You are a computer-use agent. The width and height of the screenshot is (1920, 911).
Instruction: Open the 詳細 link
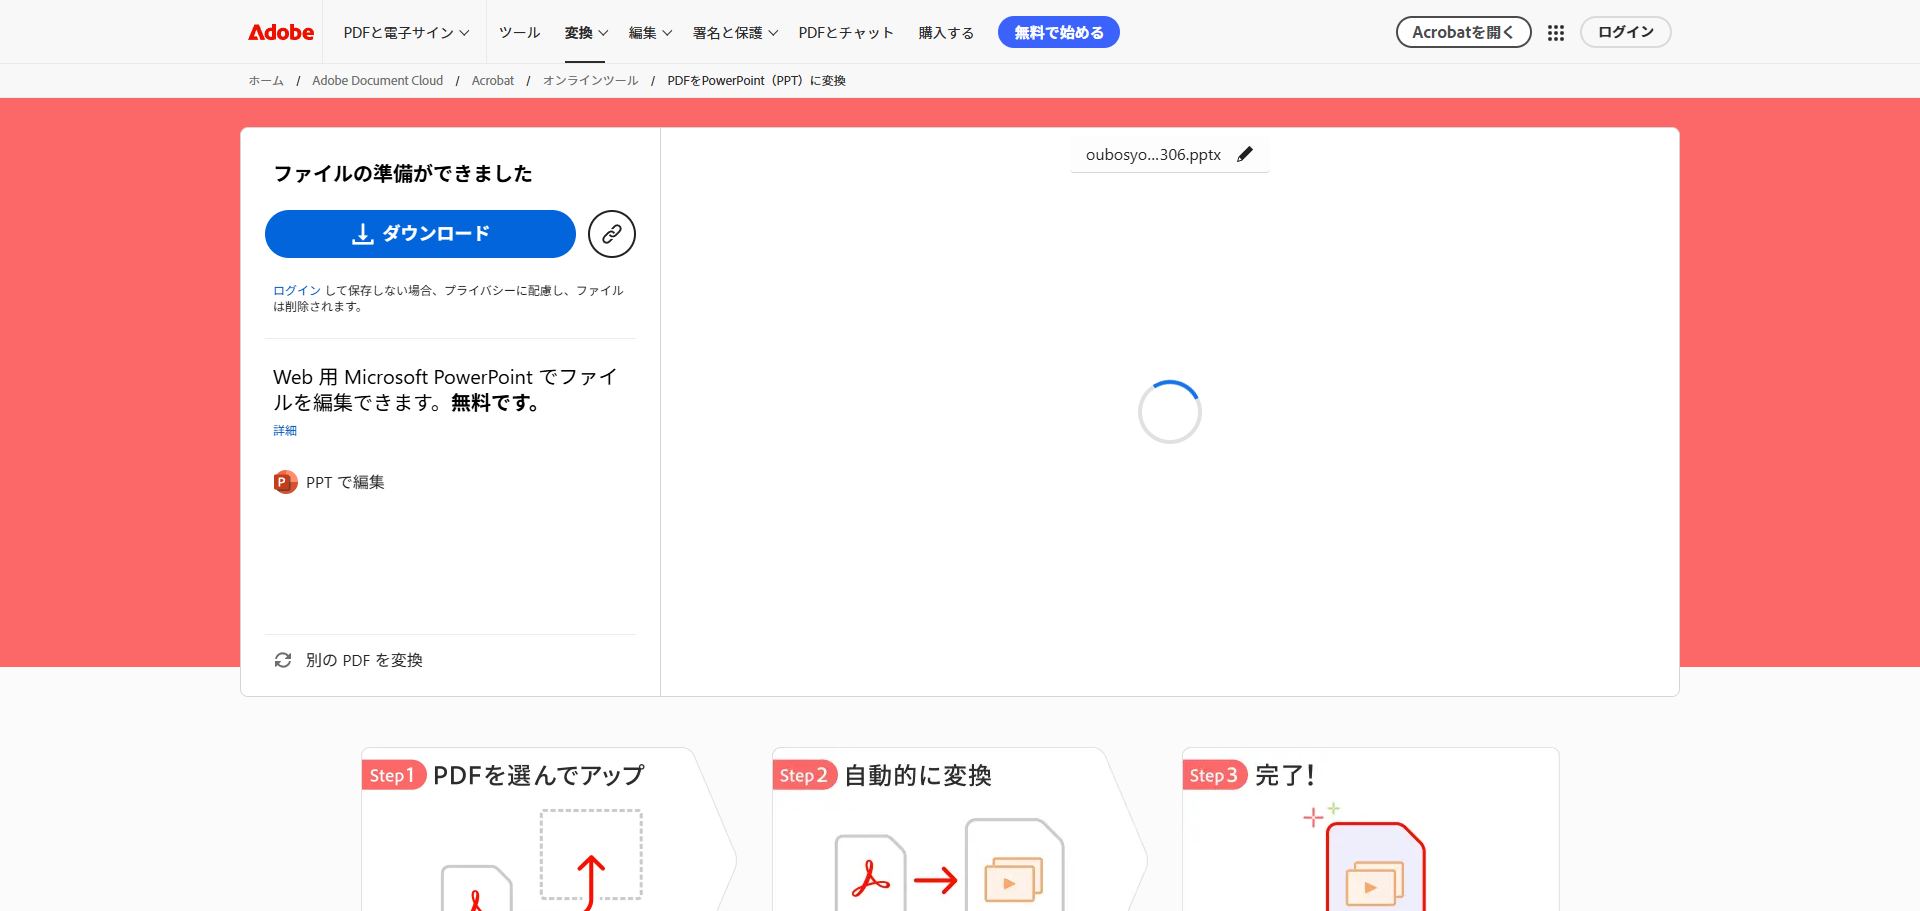pyautogui.click(x=285, y=431)
